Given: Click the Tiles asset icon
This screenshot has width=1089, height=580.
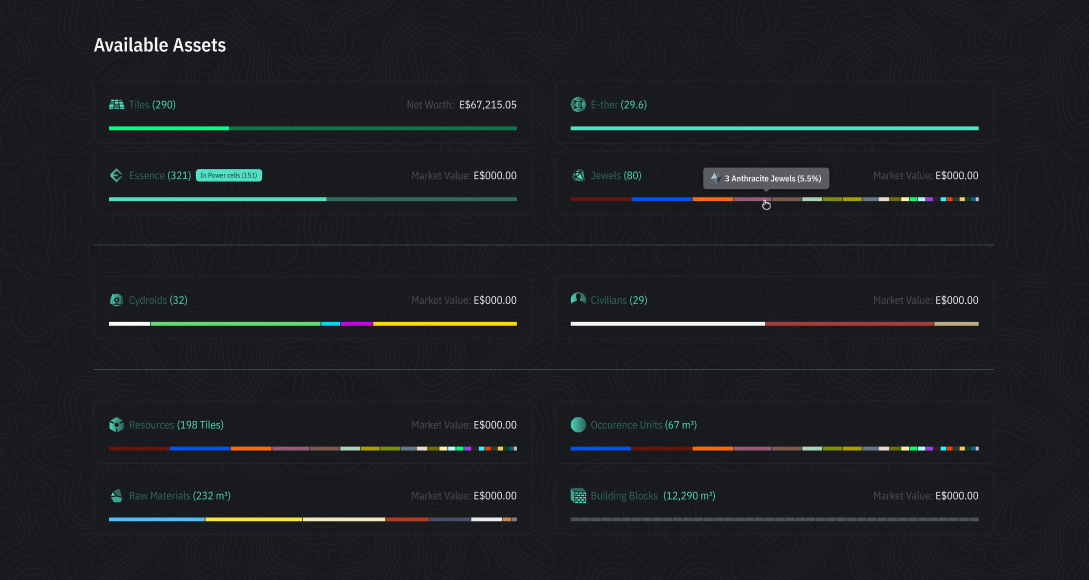Looking at the screenshot, I should pos(116,105).
